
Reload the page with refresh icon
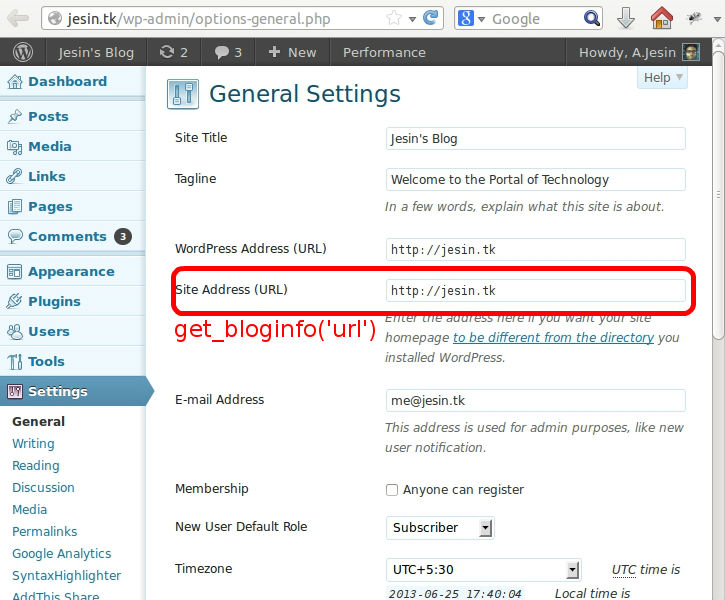430,18
